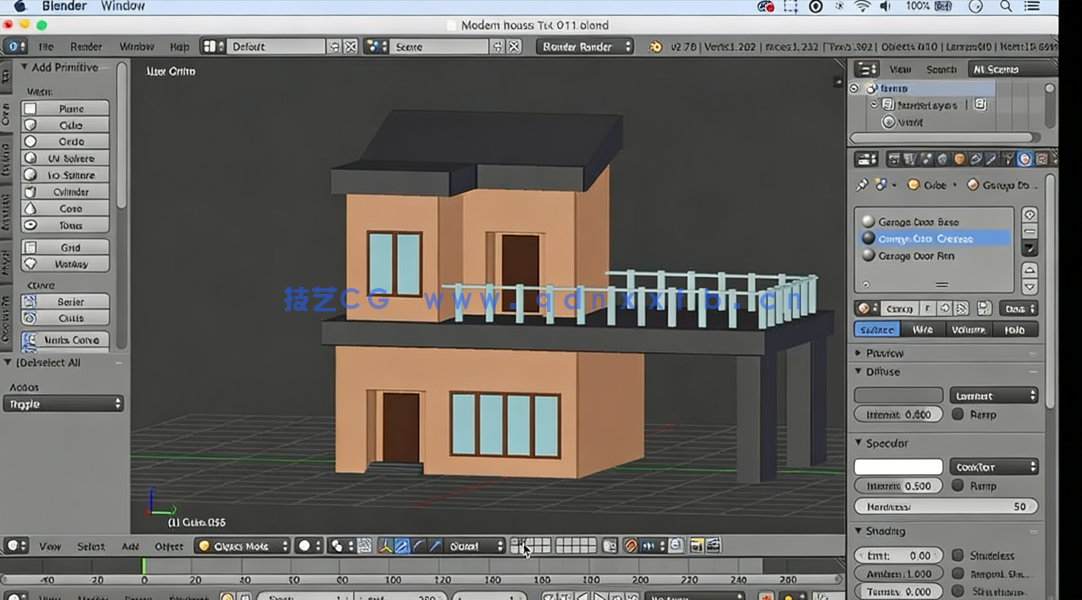Switch to the Wire tab in material panel
Screen dimensions: 1082x600
pyautogui.click(x=923, y=329)
